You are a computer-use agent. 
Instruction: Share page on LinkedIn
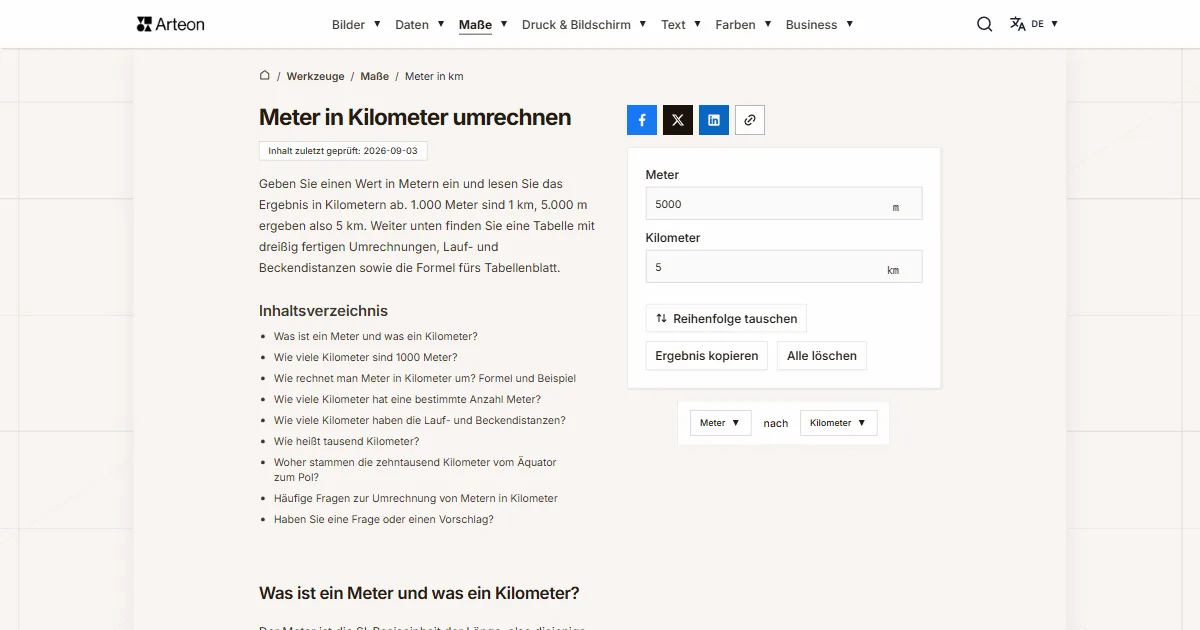pos(714,120)
